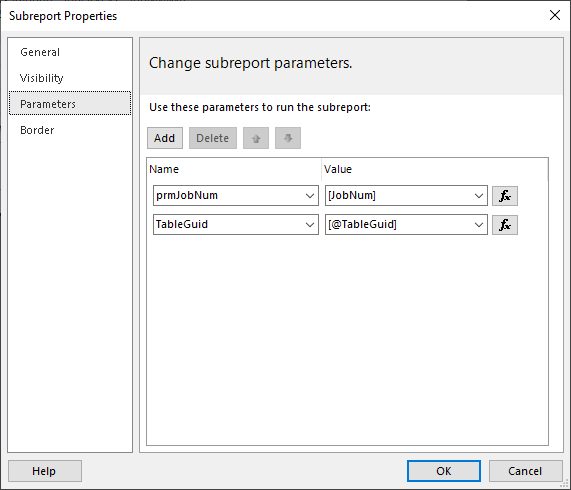Add a new subreport parameter
This screenshot has height=490, width=571.
click(x=165, y=138)
